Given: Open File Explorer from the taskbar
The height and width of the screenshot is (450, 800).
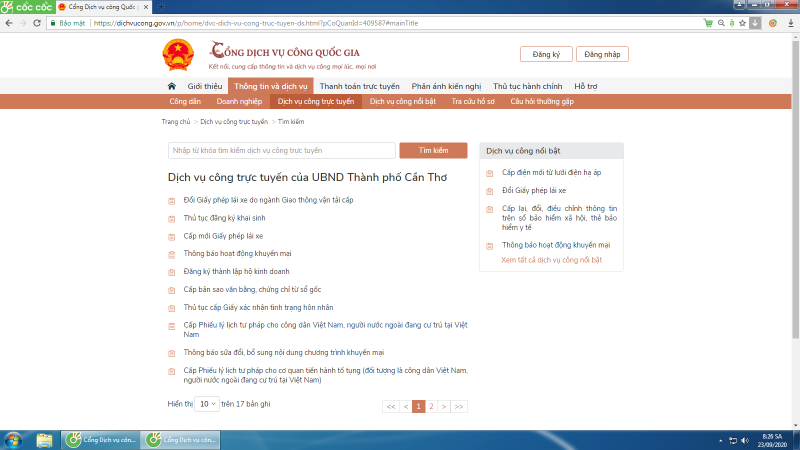Looking at the screenshot, I should [44, 439].
